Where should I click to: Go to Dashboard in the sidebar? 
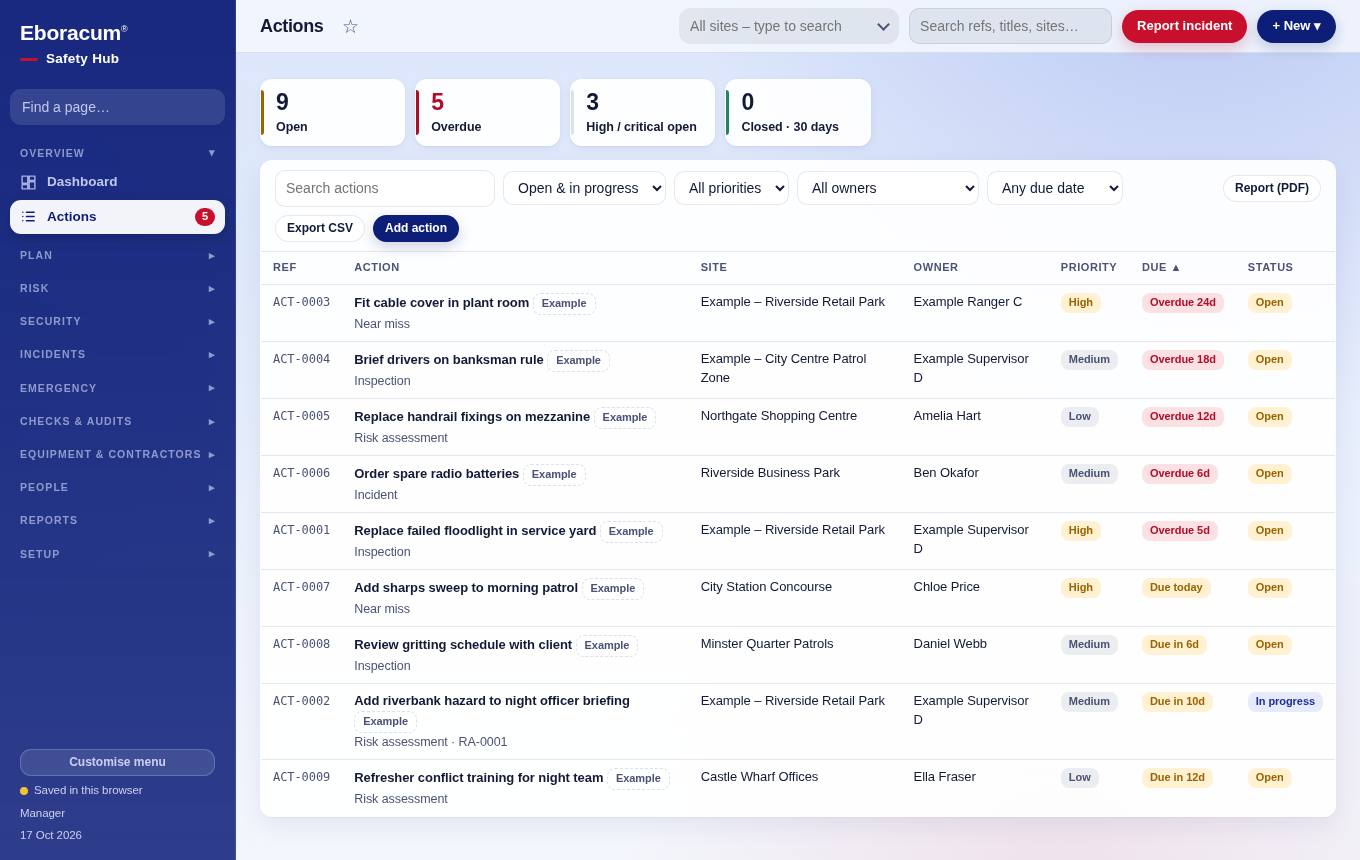[x=117, y=182]
